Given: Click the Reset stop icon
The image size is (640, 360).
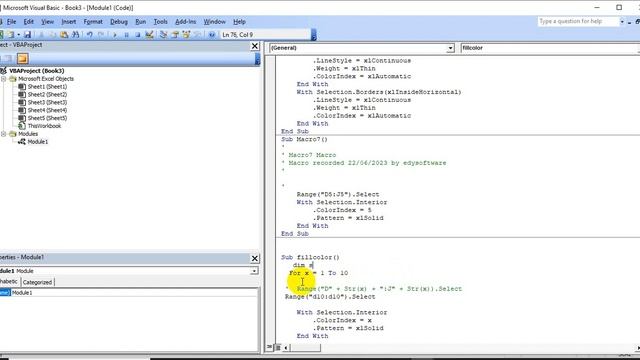Looking at the screenshot, I should 138,35.
